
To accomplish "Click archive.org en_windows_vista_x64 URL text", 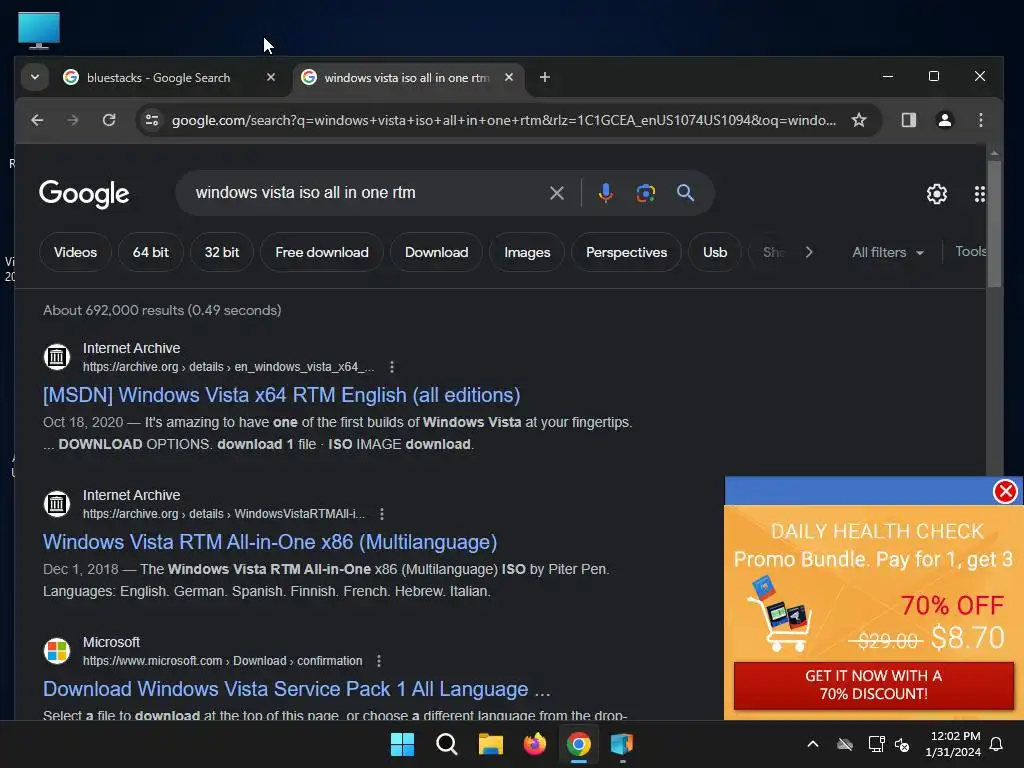I will [x=228, y=367].
